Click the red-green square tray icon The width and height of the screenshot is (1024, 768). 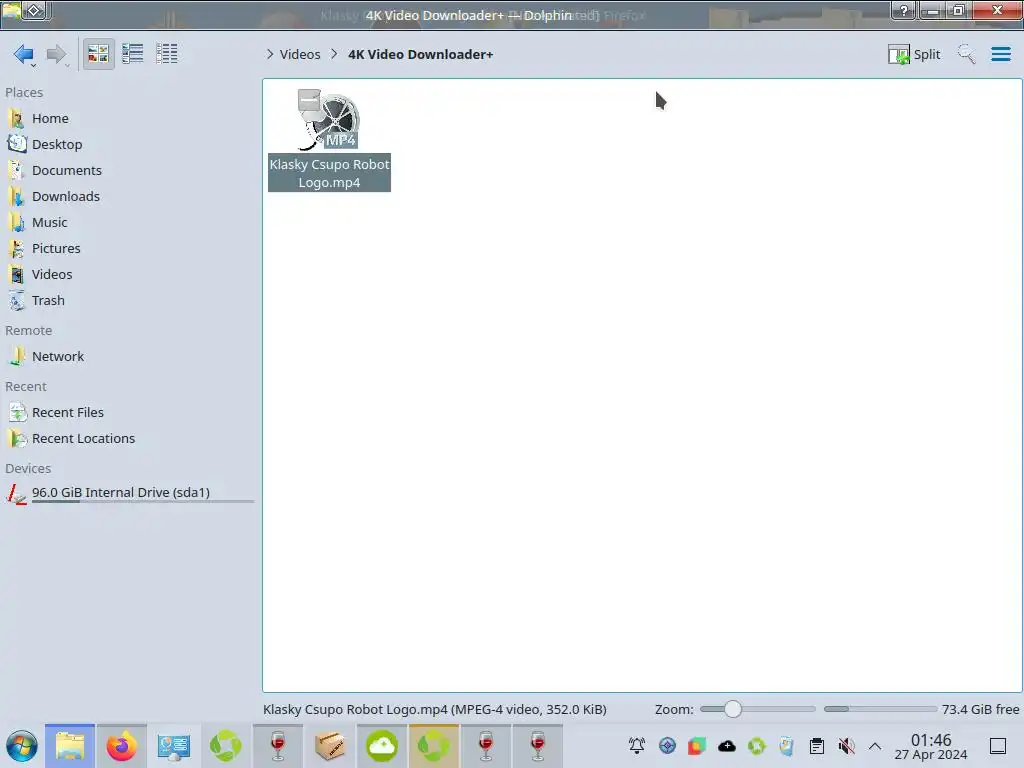[x=697, y=746]
